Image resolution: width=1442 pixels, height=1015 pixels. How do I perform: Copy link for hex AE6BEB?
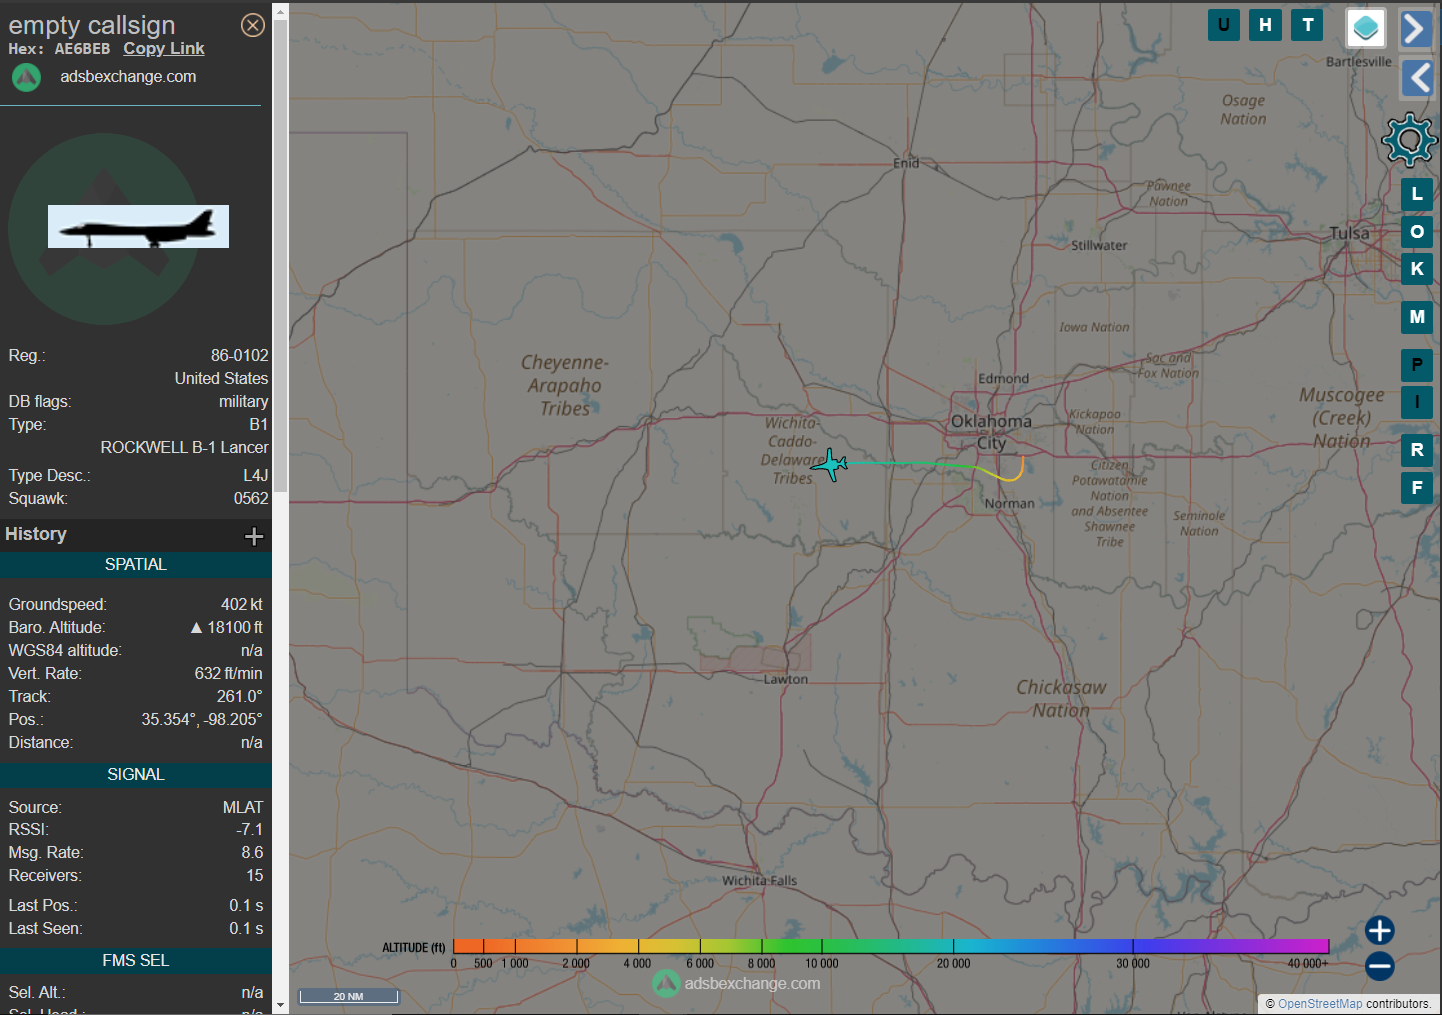164,48
